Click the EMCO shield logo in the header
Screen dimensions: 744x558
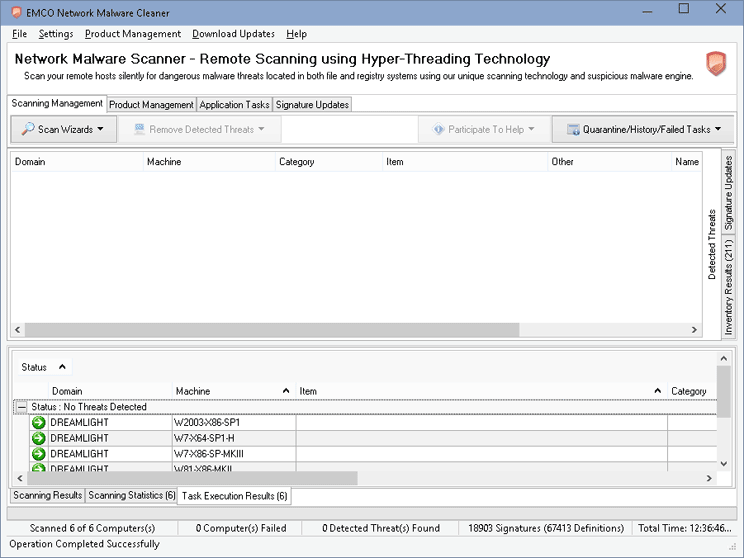[x=716, y=64]
